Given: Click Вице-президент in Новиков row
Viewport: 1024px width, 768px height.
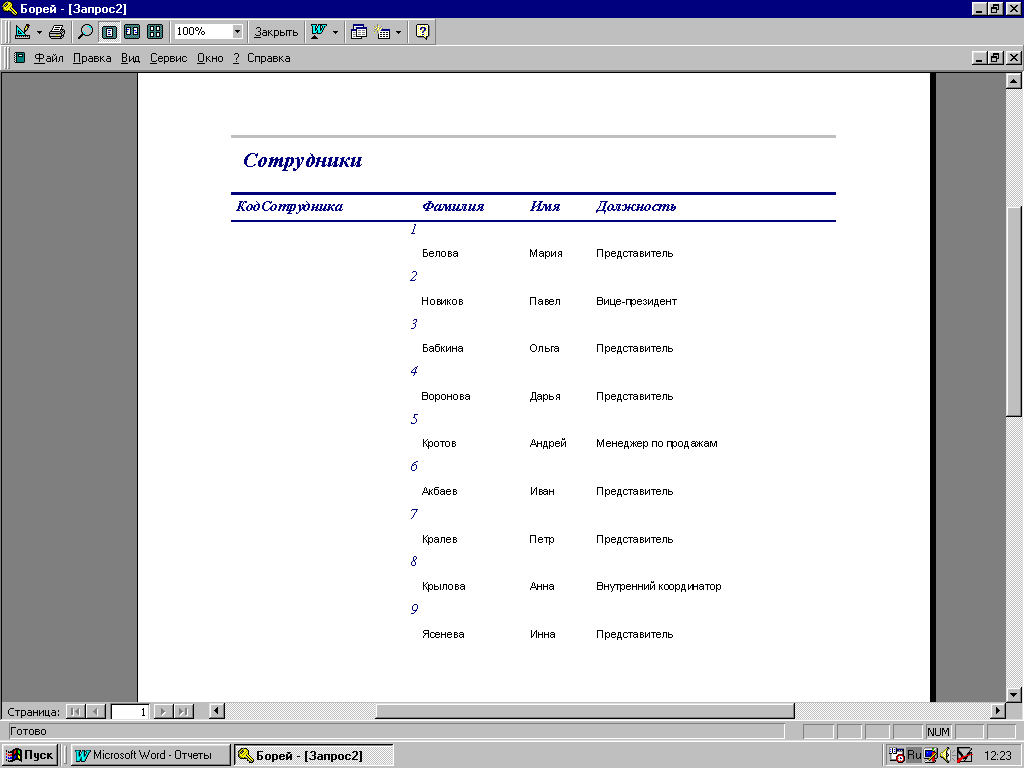Looking at the screenshot, I should tap(636, 301).
